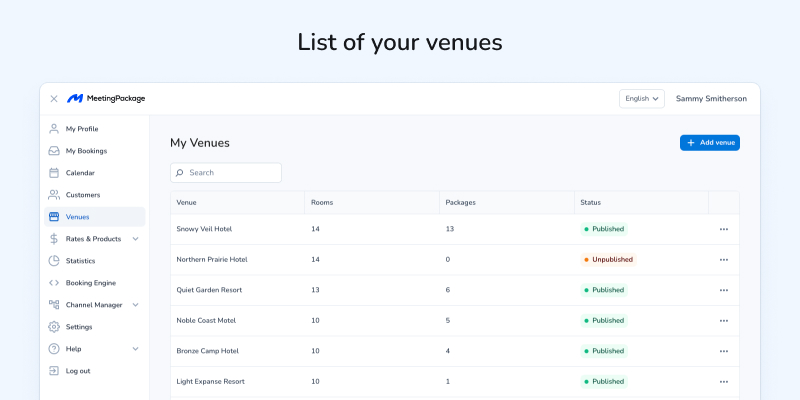Click the Log out icon
The image size is (800, 400).
pyautogui.click(x=54, y=371)
